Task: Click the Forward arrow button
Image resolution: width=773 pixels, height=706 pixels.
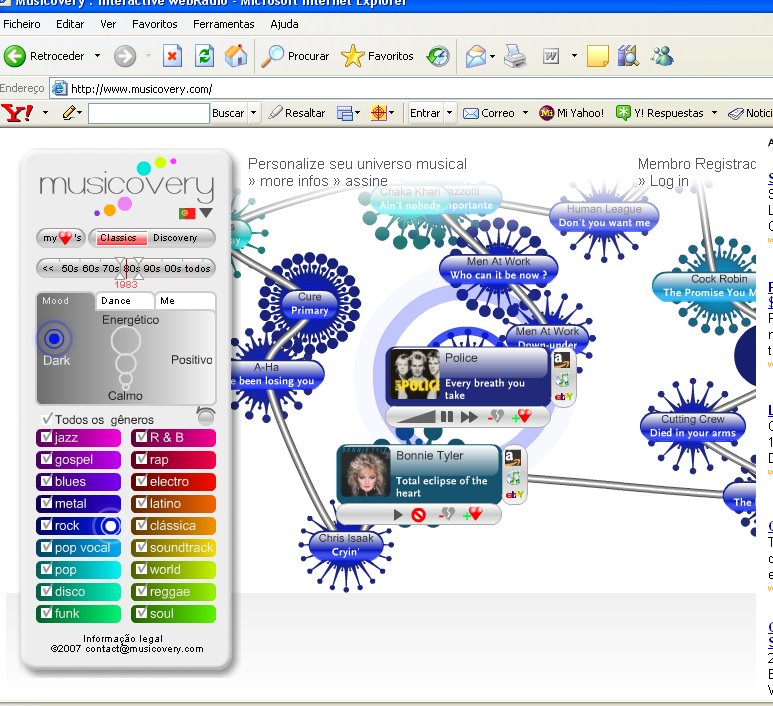Action: 125,56
